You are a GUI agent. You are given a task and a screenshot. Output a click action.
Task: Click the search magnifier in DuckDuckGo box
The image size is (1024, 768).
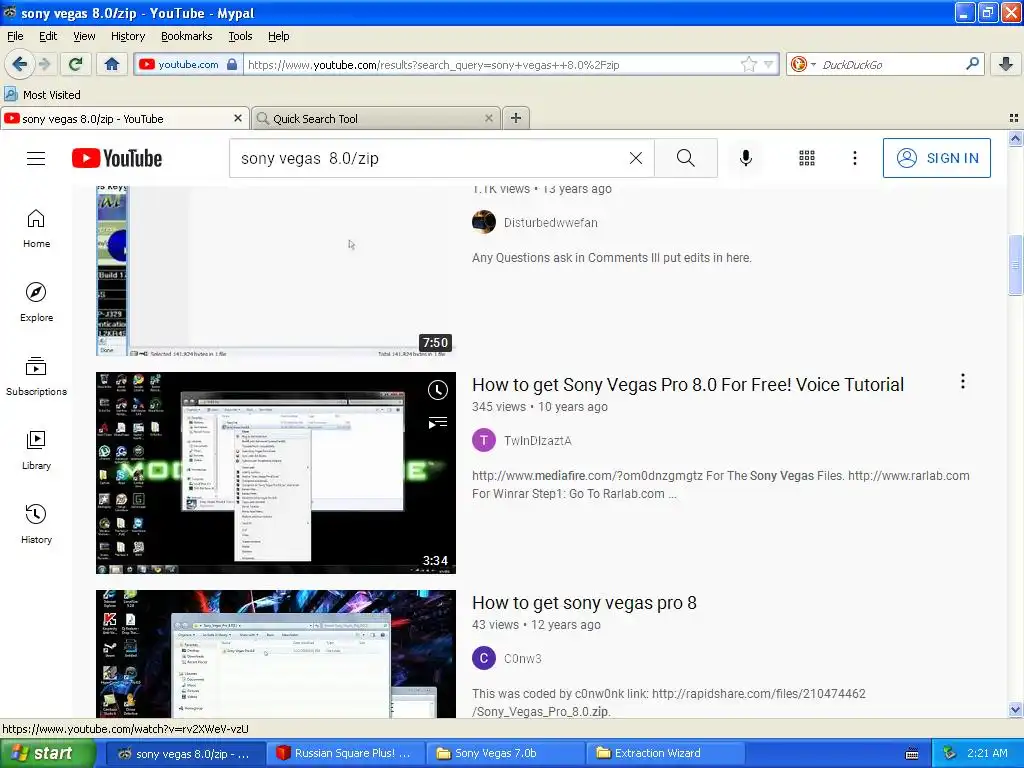pos(972,63)
